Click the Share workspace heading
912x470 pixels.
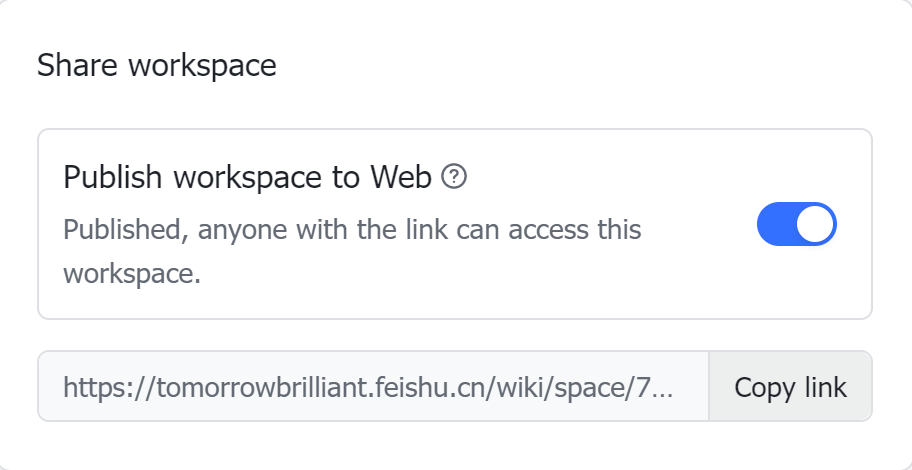click(x=156, y=66)
